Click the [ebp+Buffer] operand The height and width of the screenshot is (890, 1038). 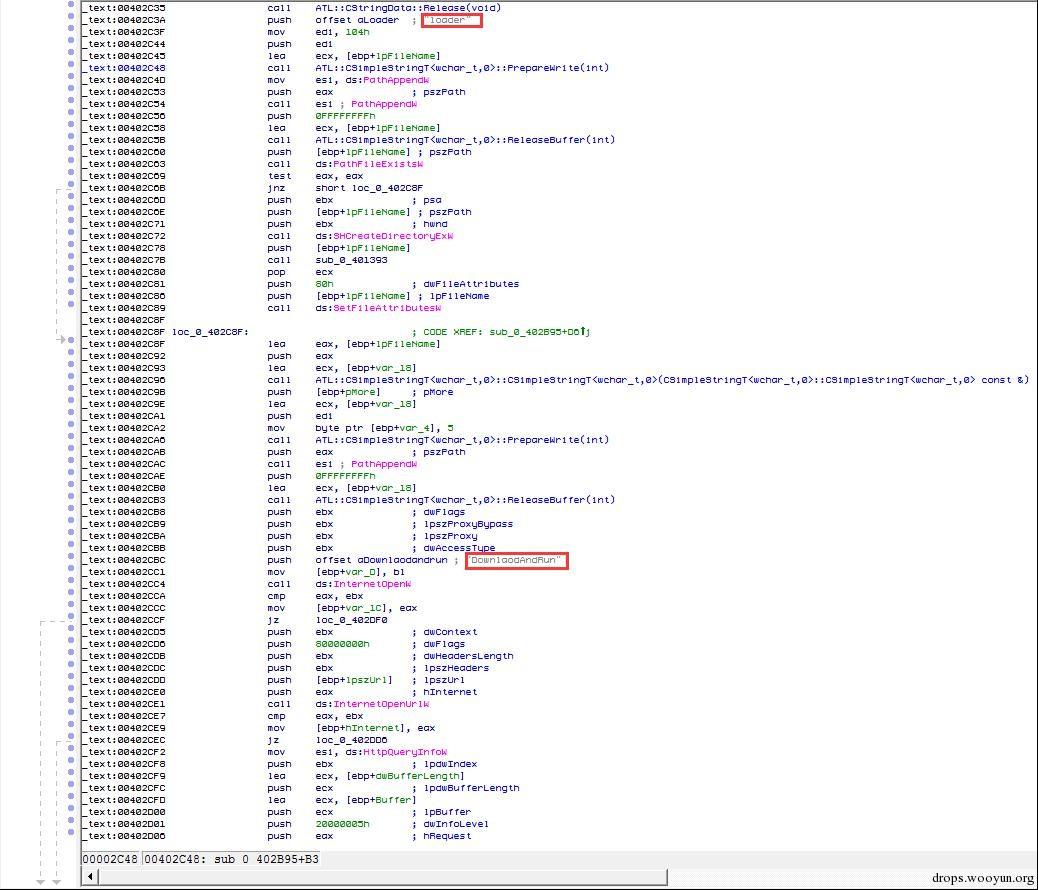tap(381, 800)
